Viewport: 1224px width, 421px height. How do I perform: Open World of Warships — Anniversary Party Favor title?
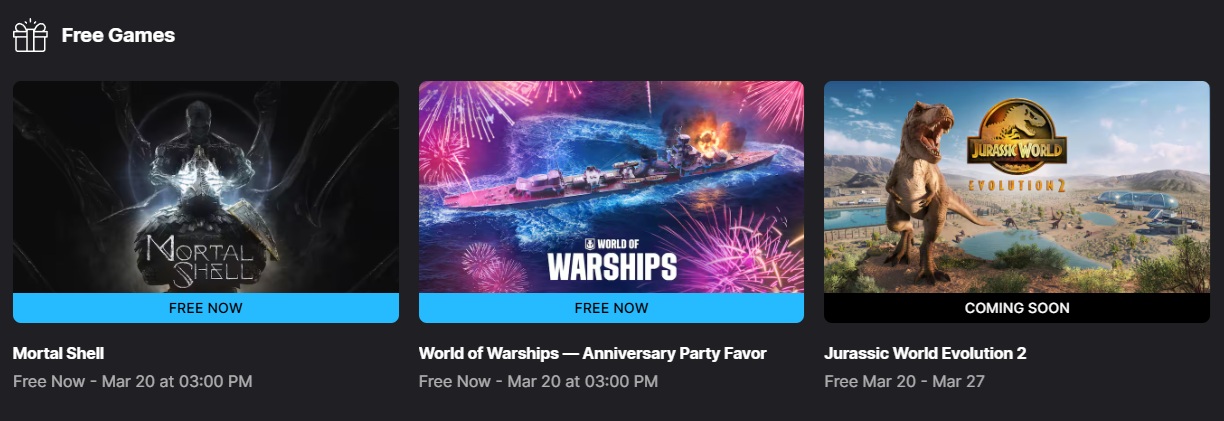(x=593, y=353)
